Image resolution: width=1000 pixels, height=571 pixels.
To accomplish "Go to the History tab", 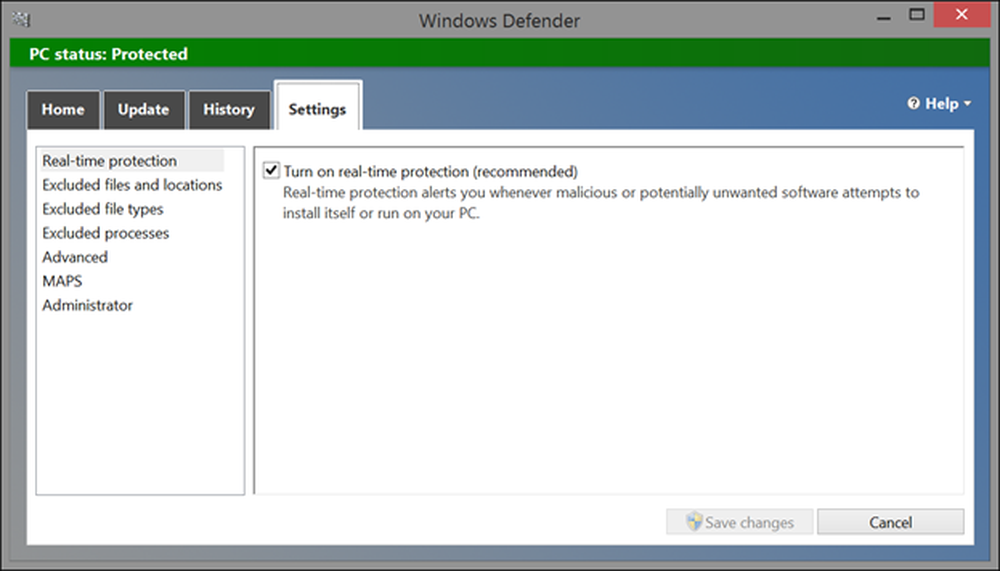I will (229, 110).
